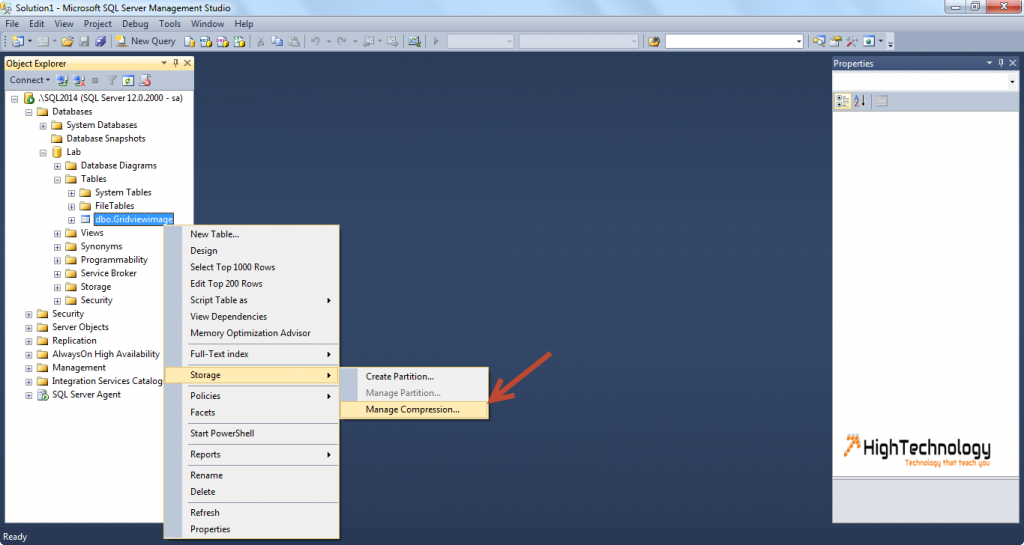Open the Properties panel object dropdown

coord(1012,82)
